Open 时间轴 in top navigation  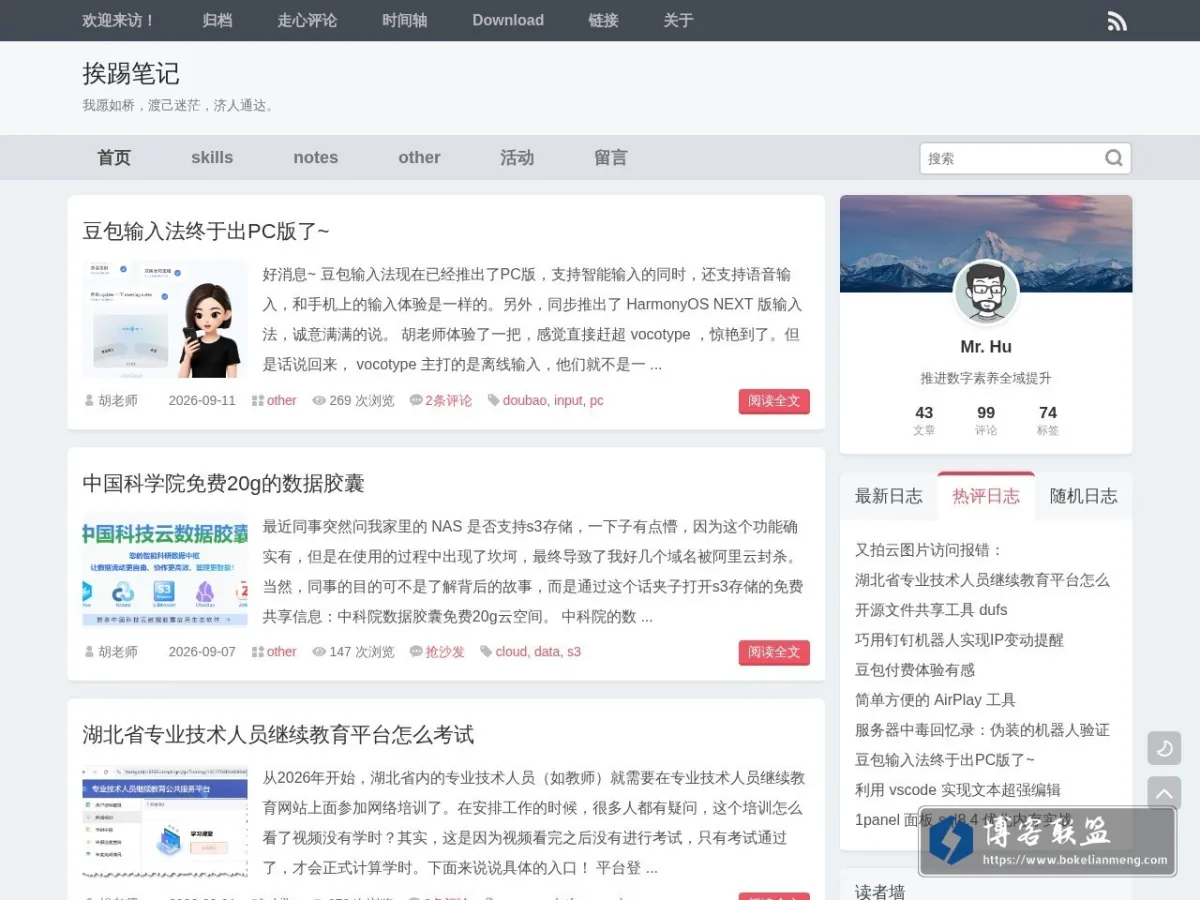[404, 20]
